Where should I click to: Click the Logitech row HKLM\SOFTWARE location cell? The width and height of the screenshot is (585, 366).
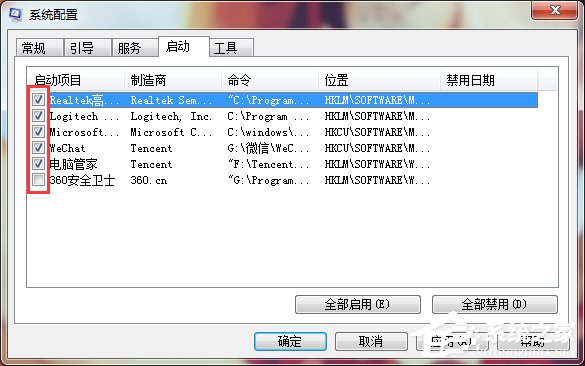coord(377,116)
